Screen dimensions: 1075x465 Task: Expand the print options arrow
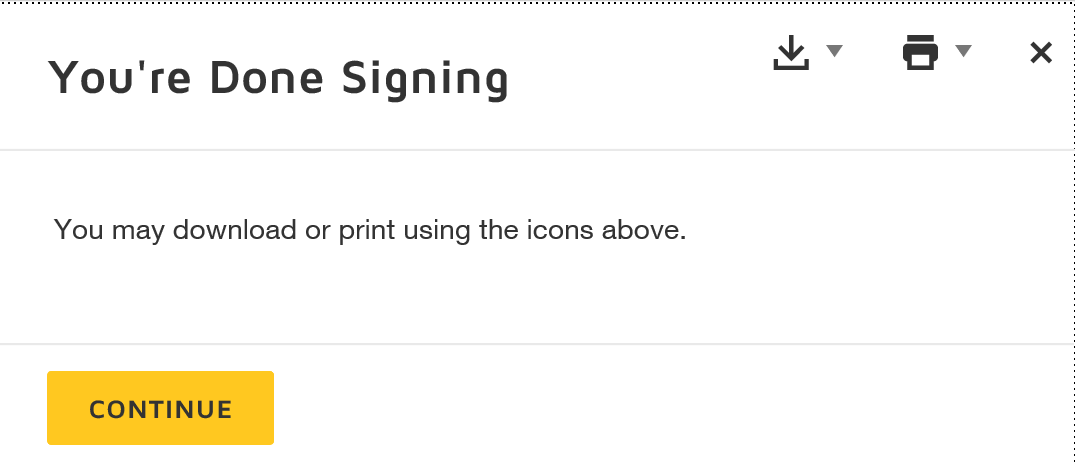click(963, 52)
